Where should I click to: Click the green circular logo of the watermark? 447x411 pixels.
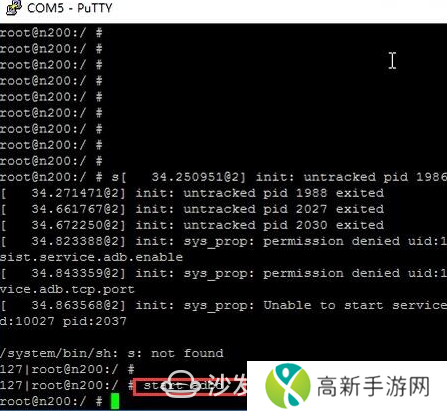288,386
